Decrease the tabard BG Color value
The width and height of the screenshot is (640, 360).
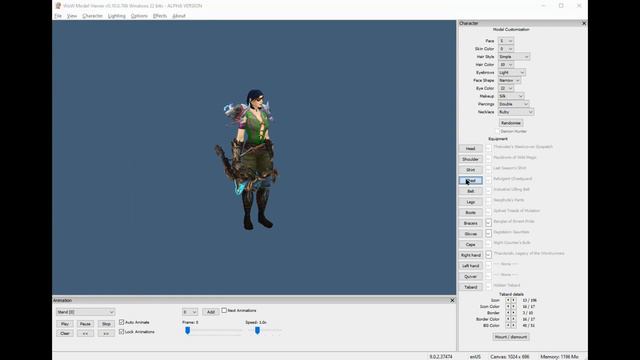[x=508, y=325]
